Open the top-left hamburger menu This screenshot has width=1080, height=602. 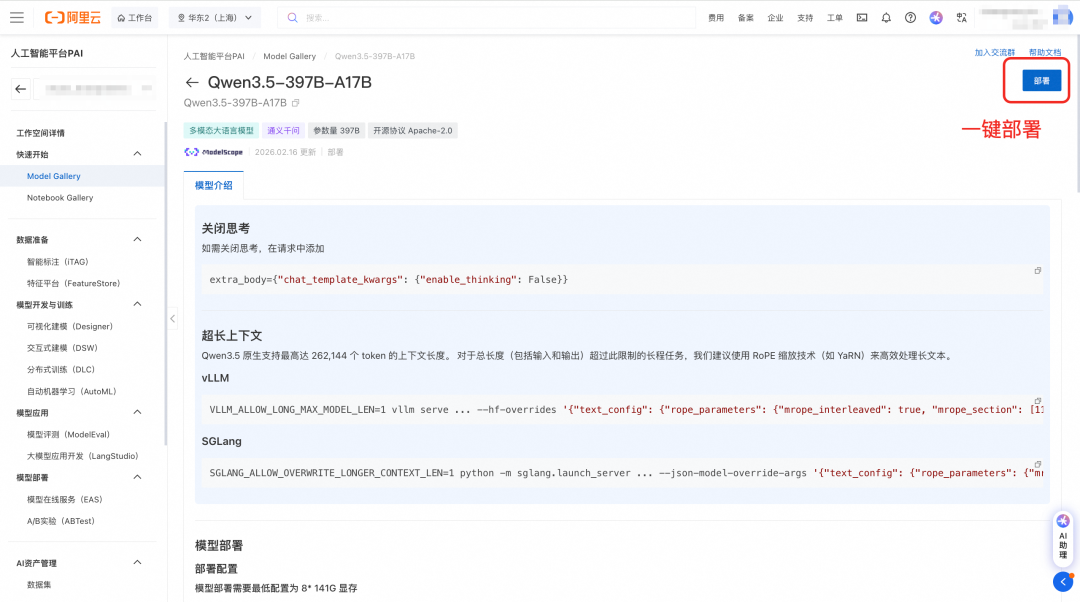[x=16, y=16]
